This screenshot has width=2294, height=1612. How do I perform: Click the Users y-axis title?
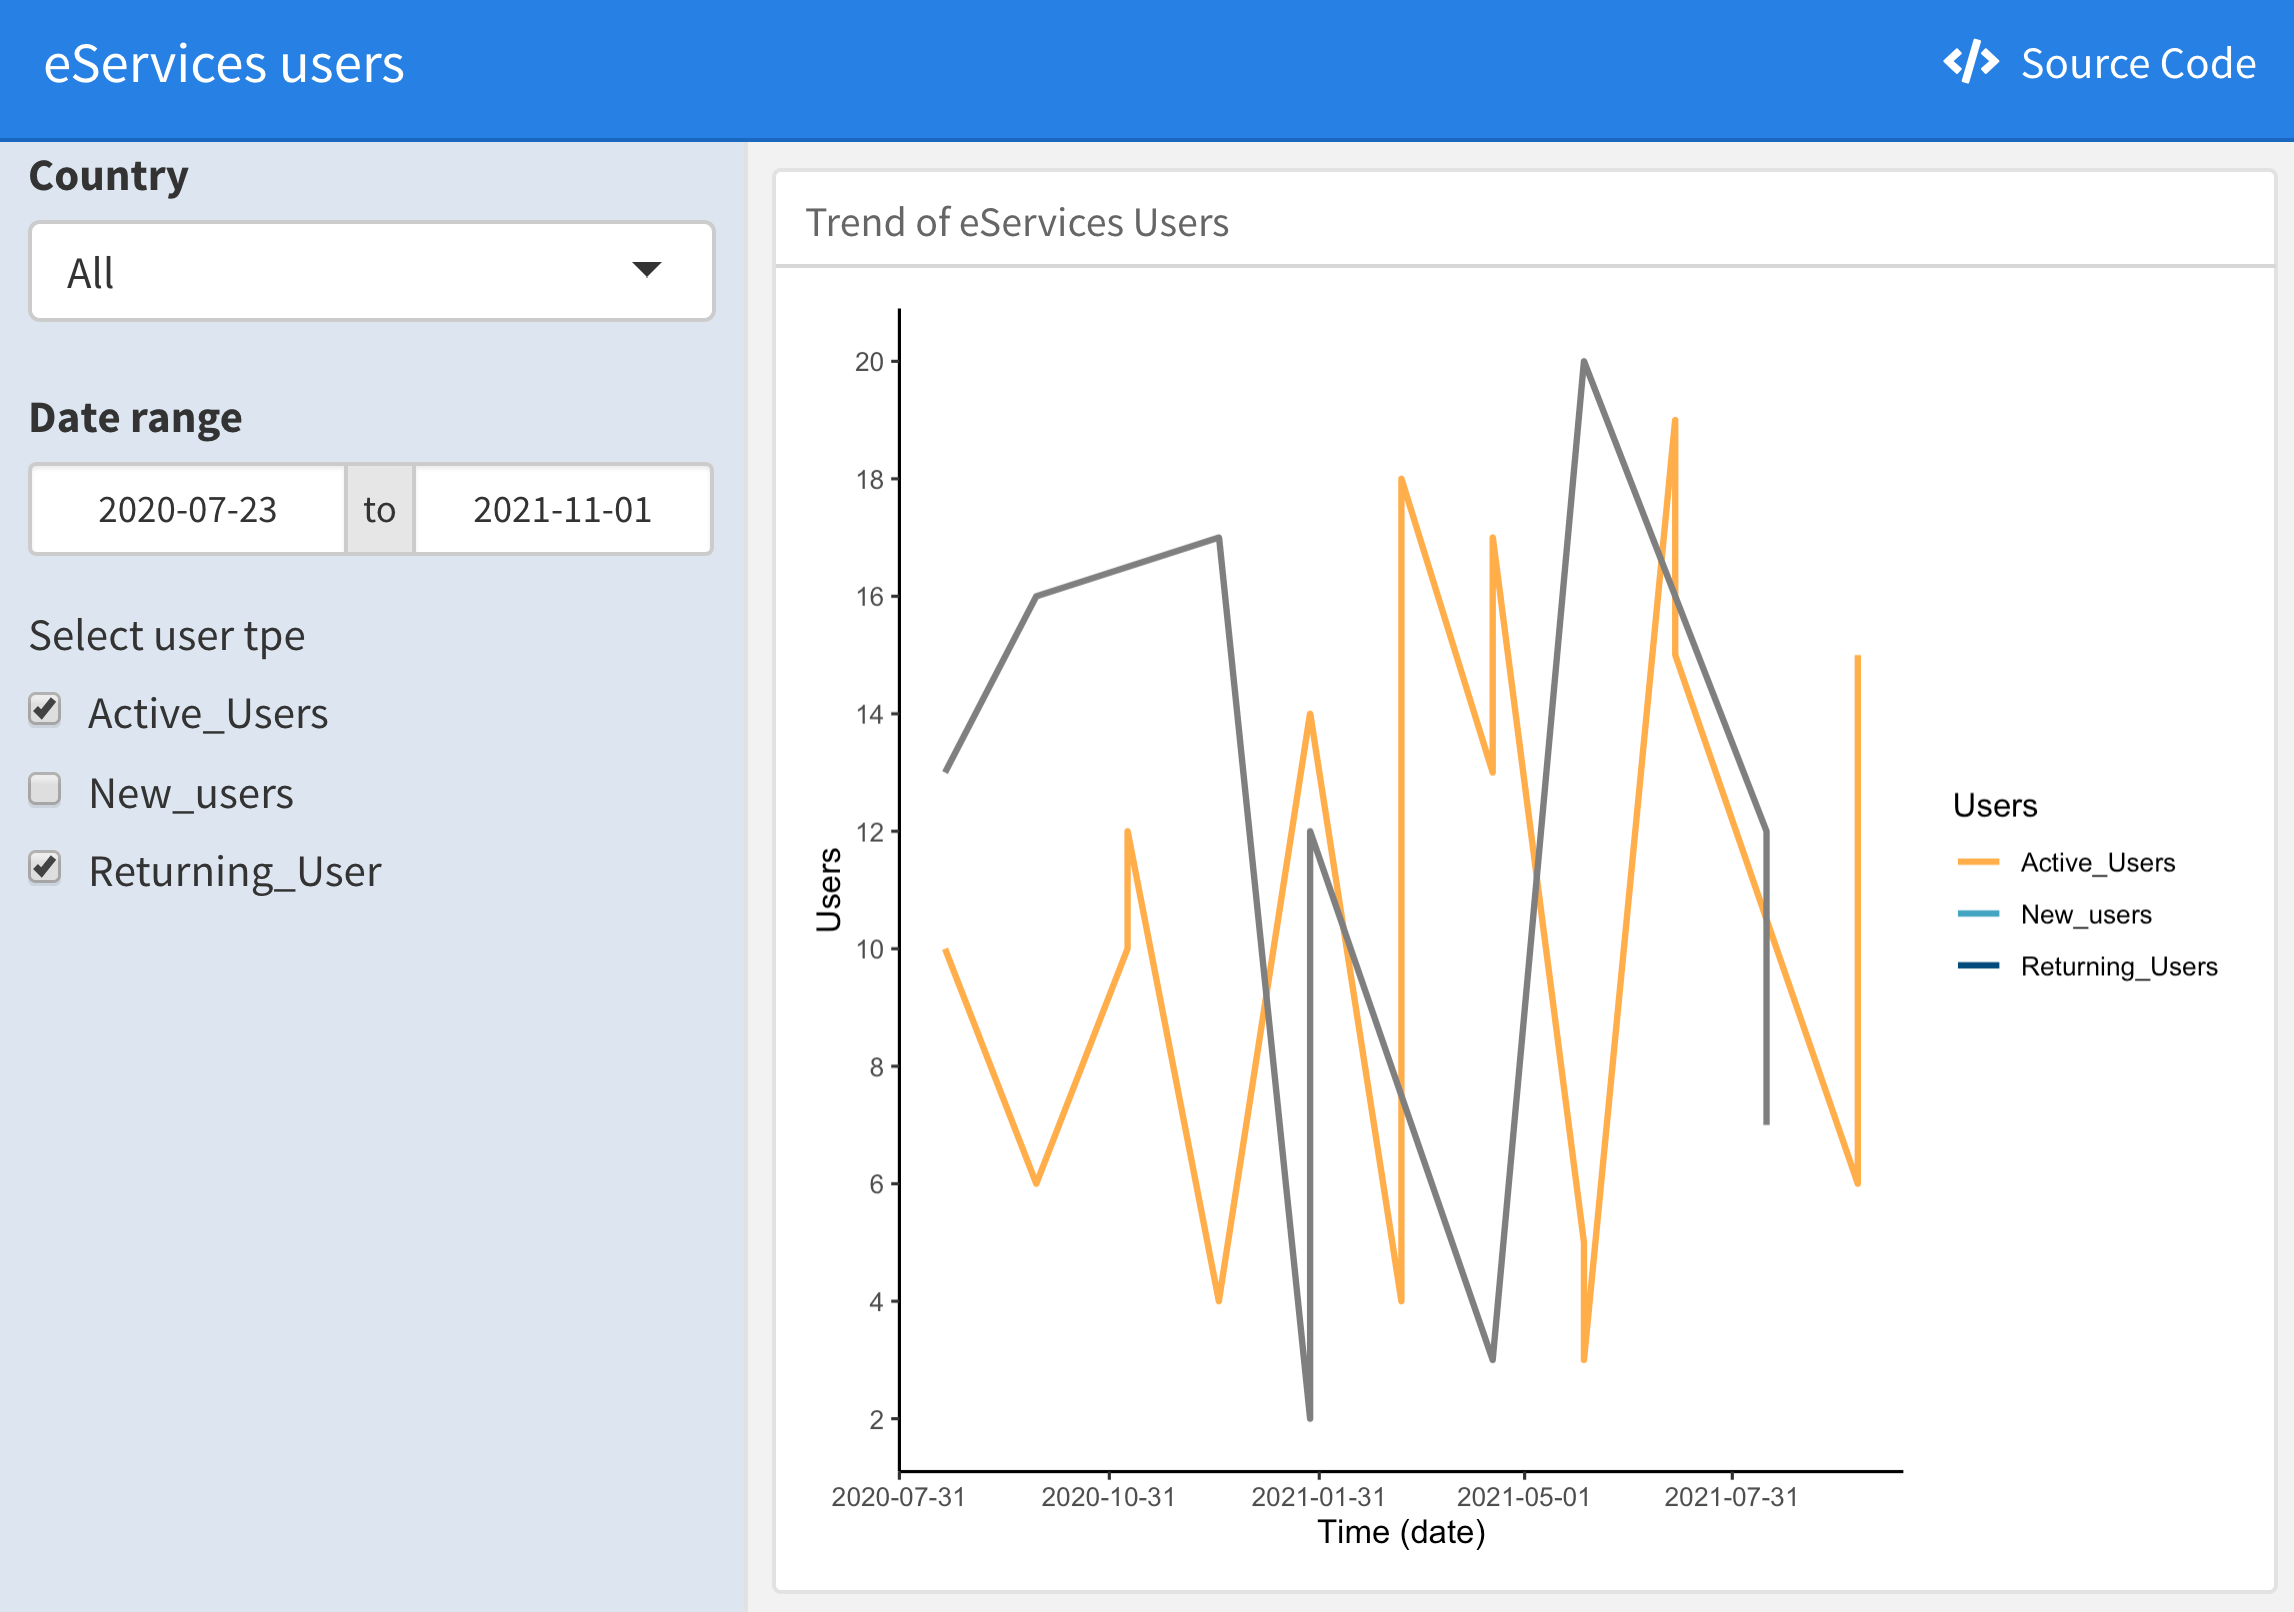pos(829,890)
